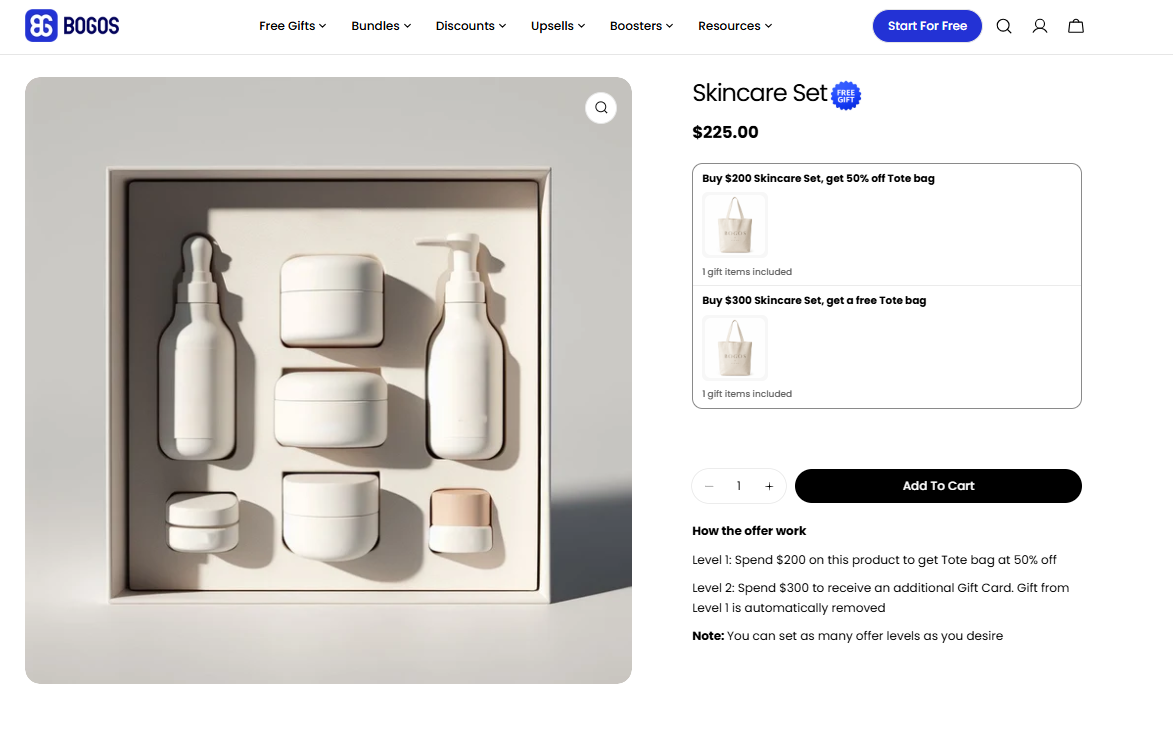This screenshot has height=746, width=1173.
Task: Increase quantity with plus button
Action: (769, 486)
